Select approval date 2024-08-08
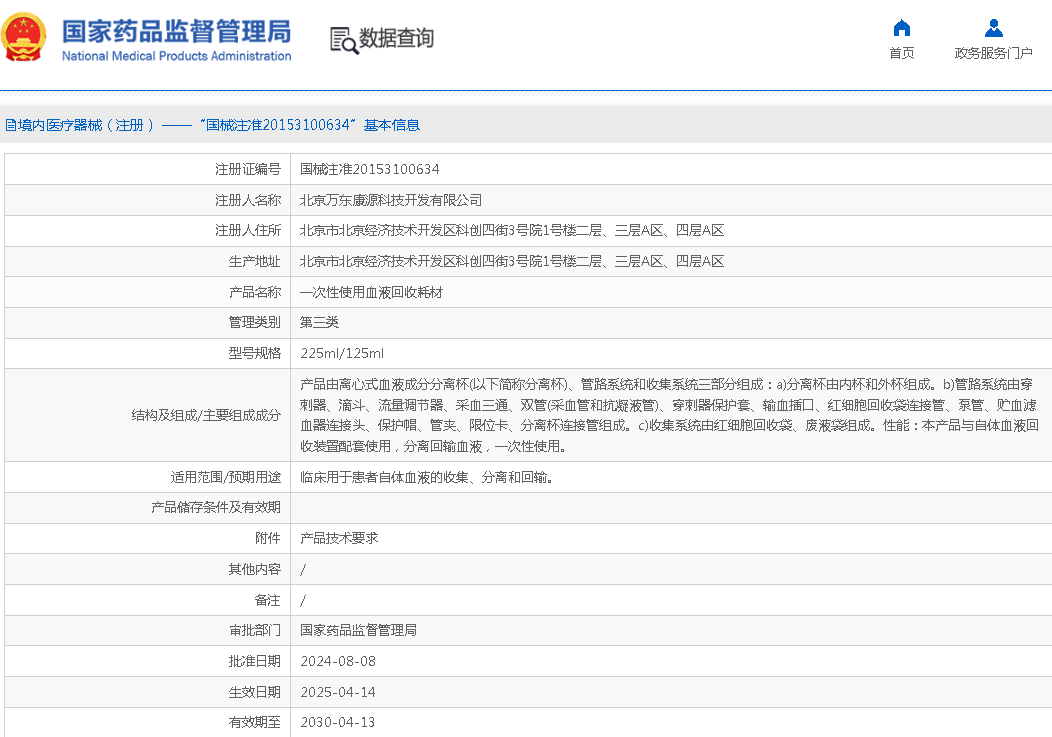This screenshot has height=737, width=1052. coord(338,661)
